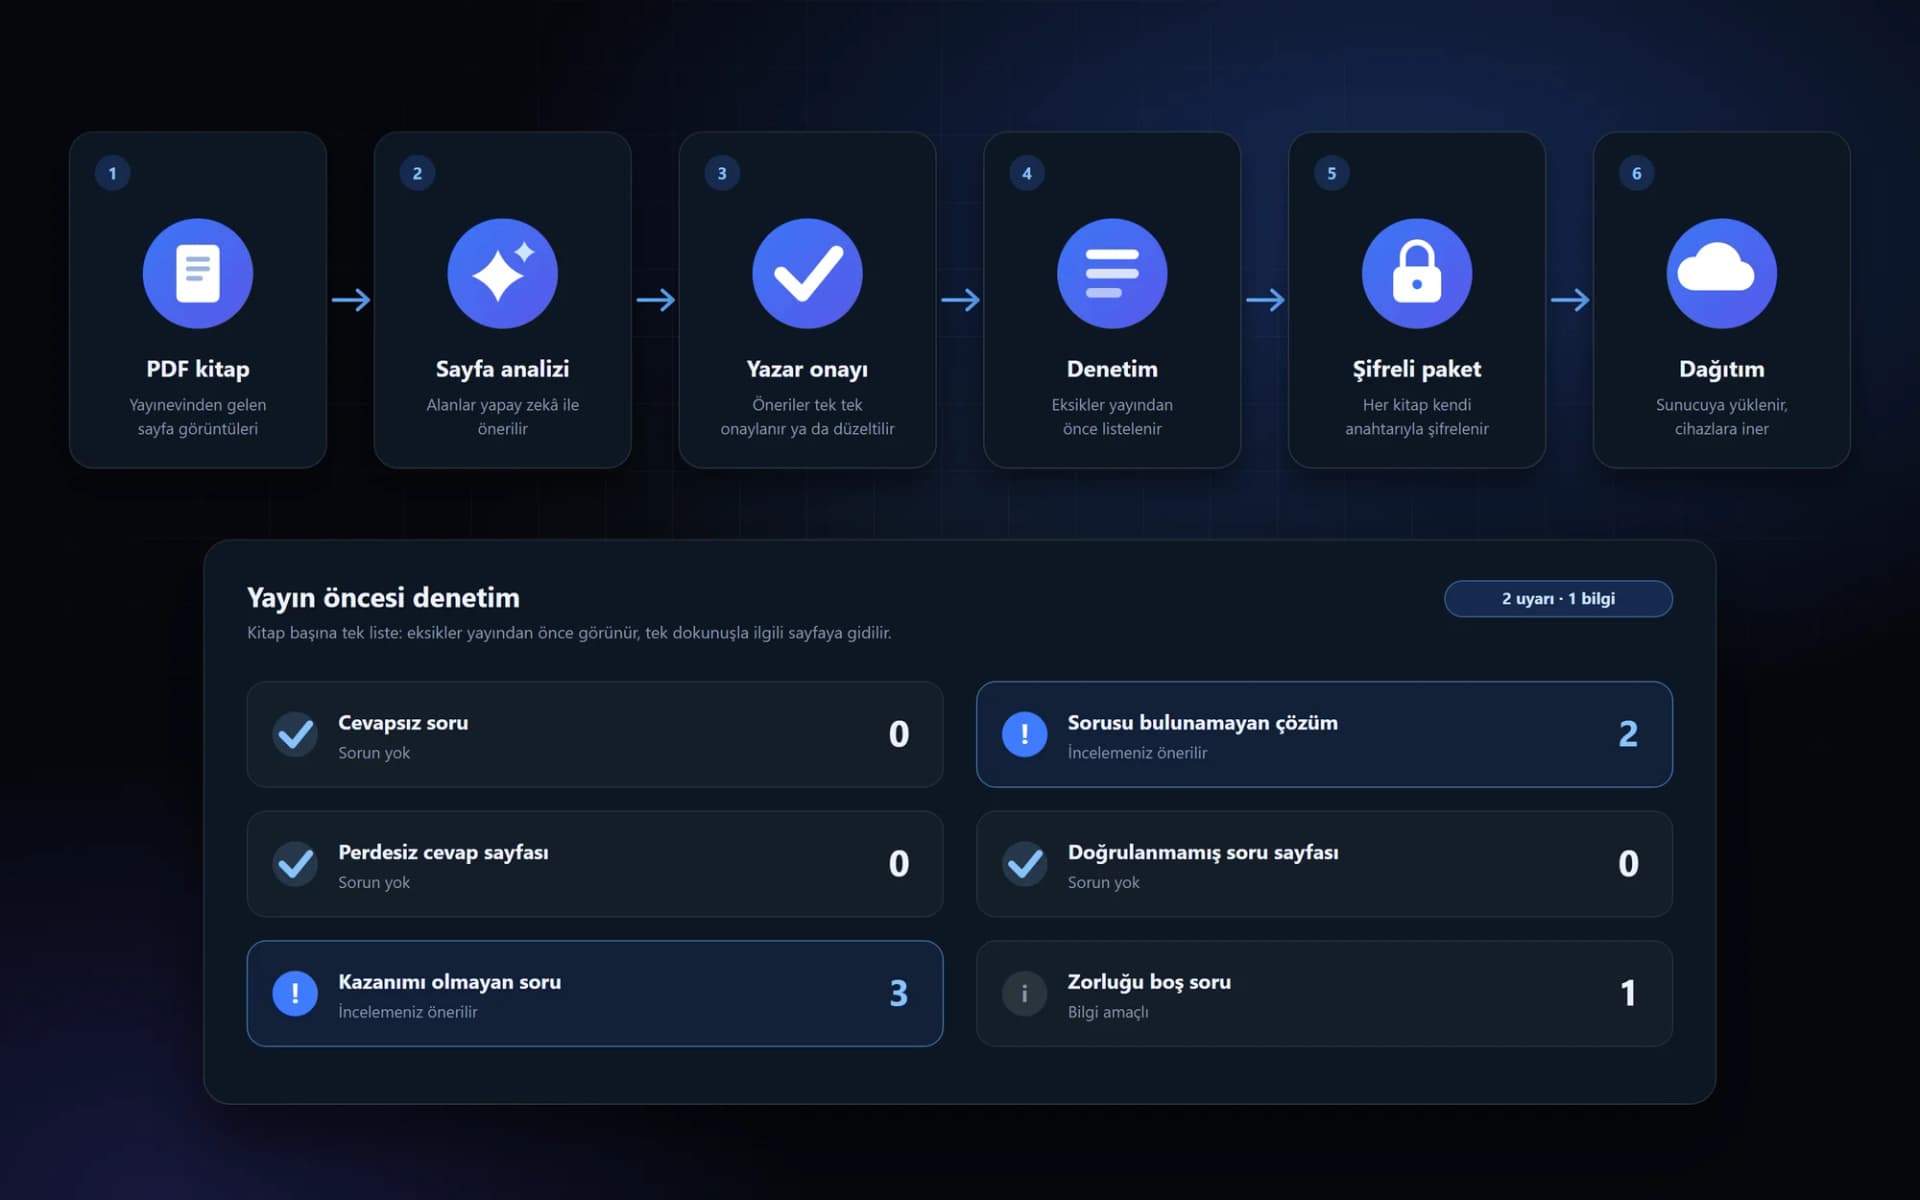Image resolution: width=1920 pixels, height=1200 pixels.
Task: Open the Zorluğu boş soru audit row
Action: 1324,993
